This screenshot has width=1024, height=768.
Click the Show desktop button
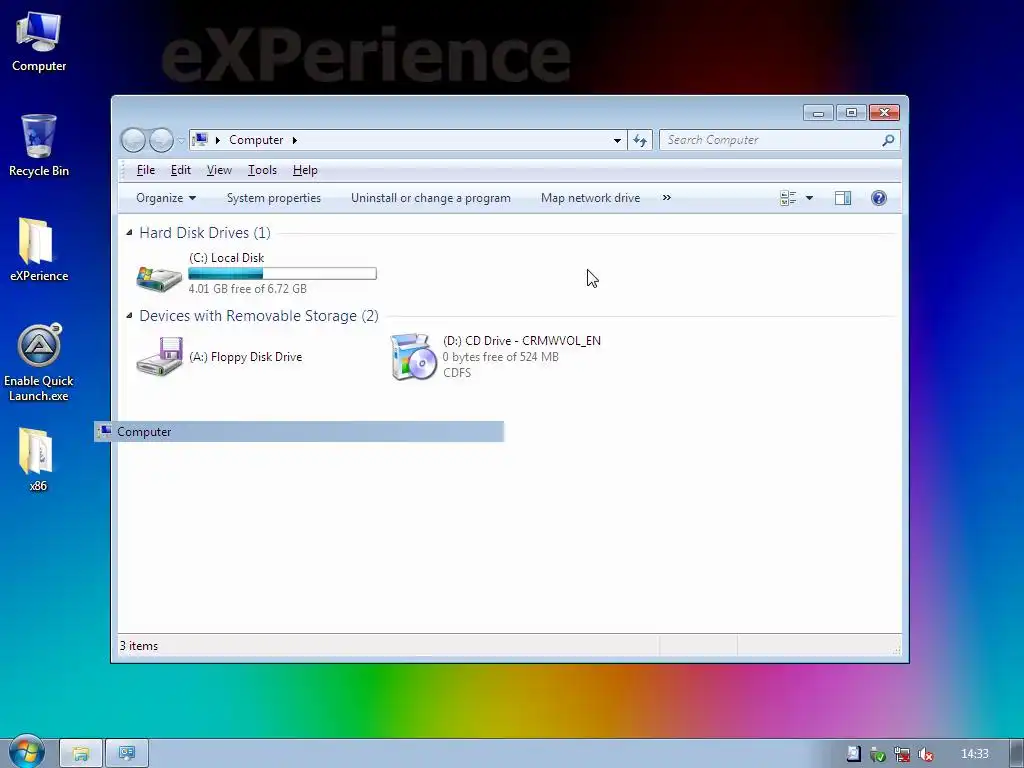pos(1017,754)
